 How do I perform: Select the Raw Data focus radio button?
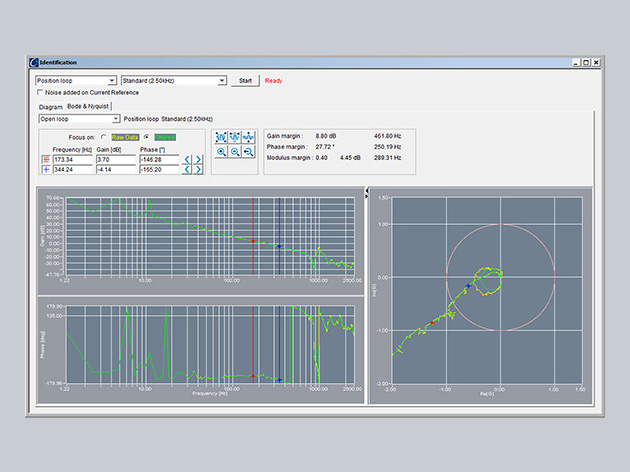click(x=105, y=137)
